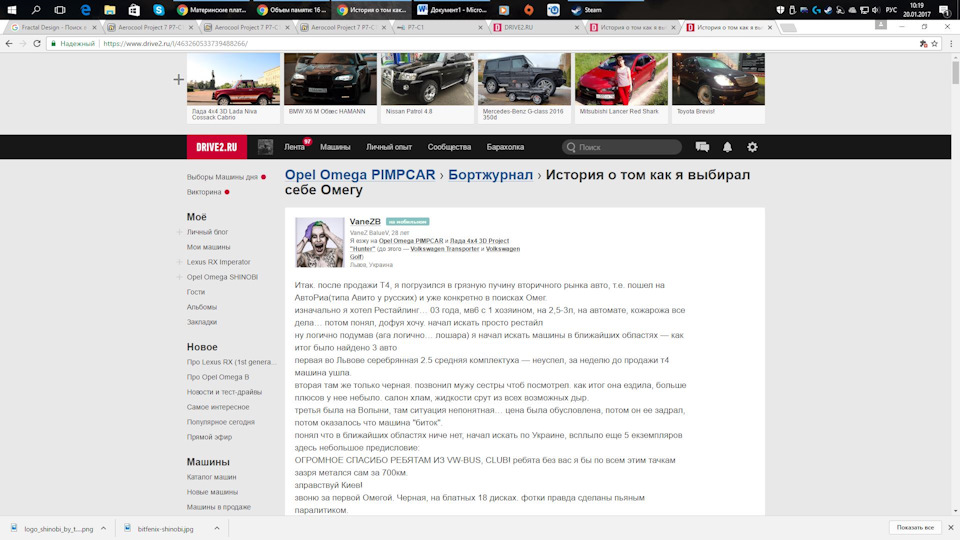Switch to the Fractal Design browser tab
The height and width of the screenshot is (540, 960).
[53, 28]
